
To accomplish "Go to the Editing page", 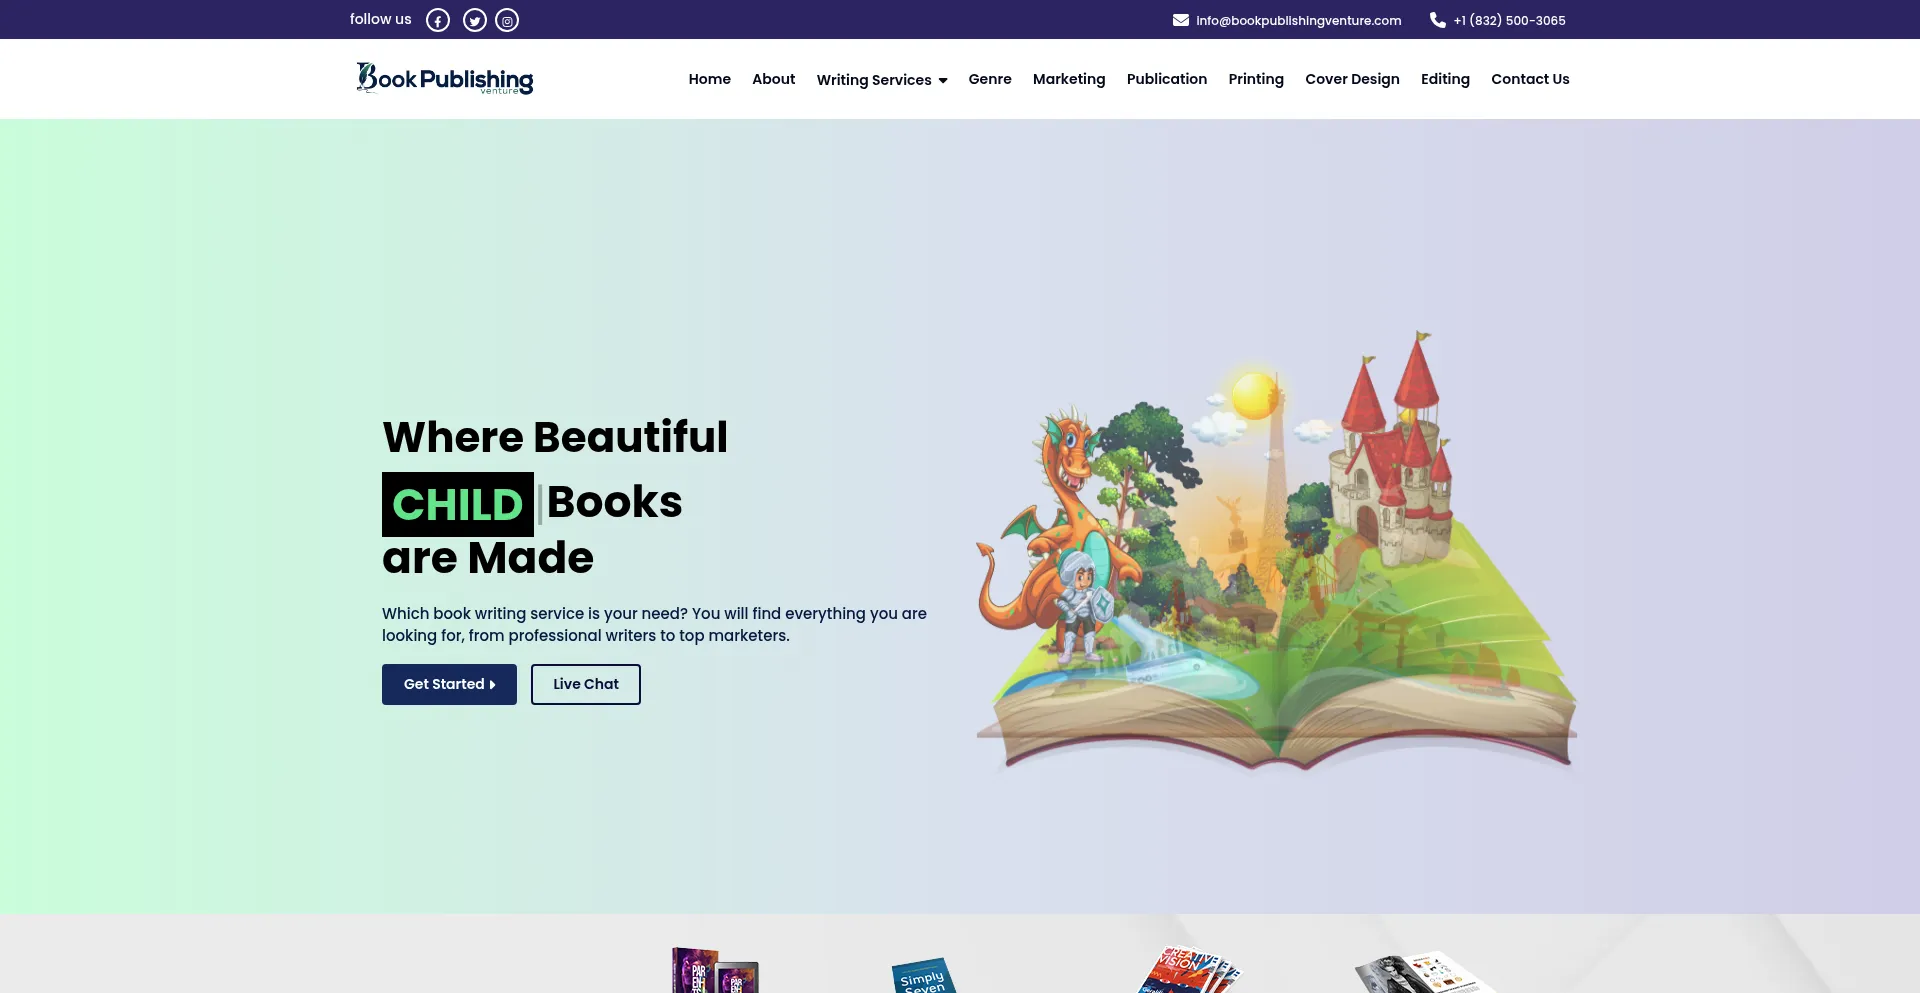I will [x=1445, y=79].
